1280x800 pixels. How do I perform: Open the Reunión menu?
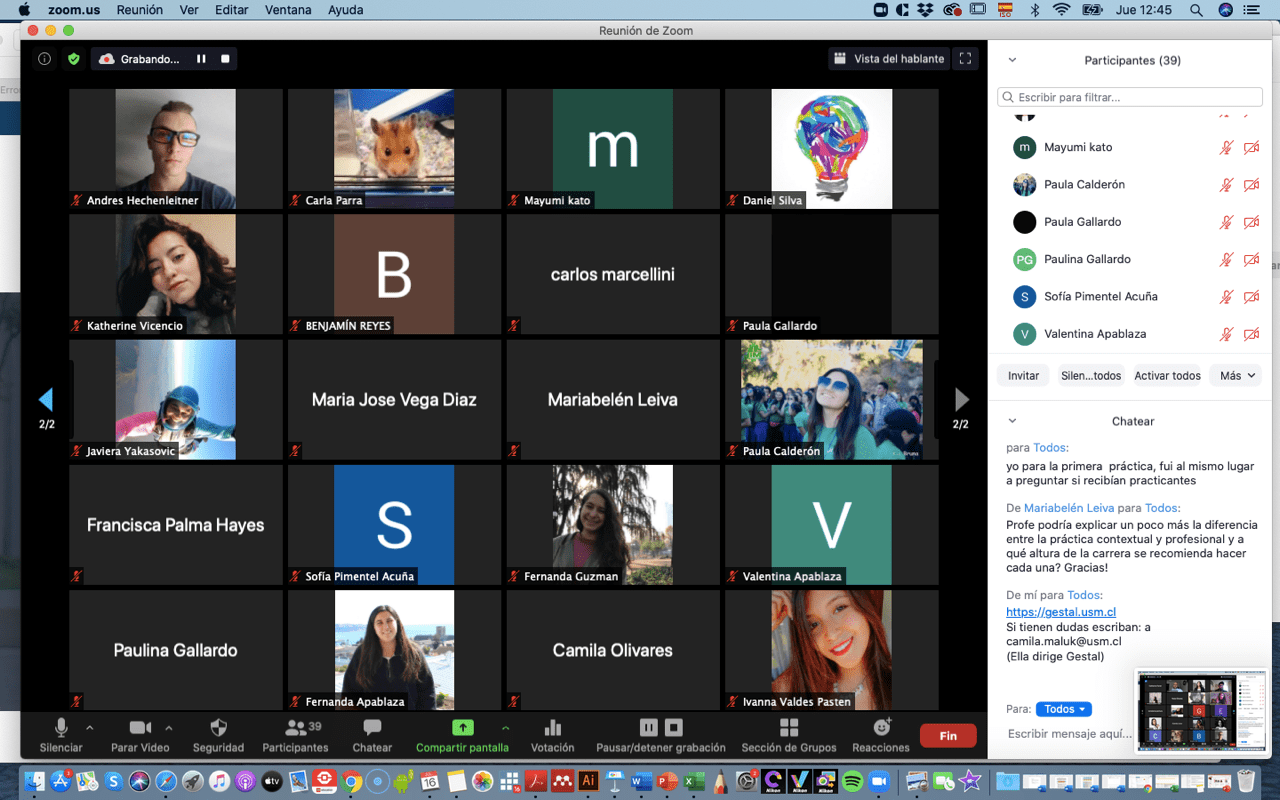[x=140, y=10]
